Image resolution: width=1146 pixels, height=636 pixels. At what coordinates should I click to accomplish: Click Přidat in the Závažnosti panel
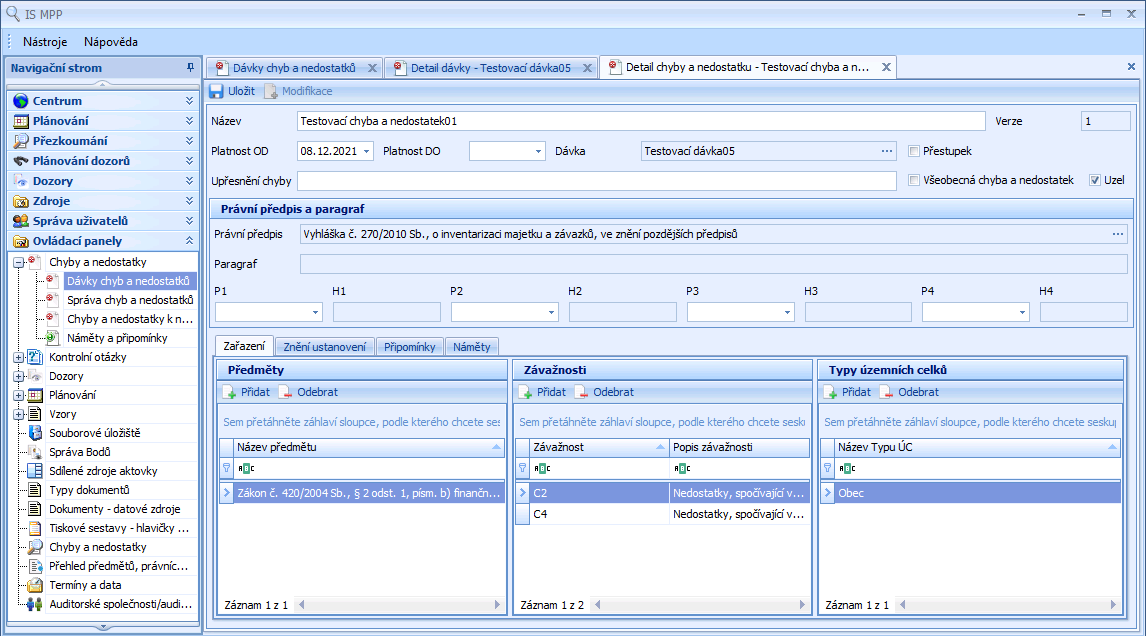coord(542,393)
